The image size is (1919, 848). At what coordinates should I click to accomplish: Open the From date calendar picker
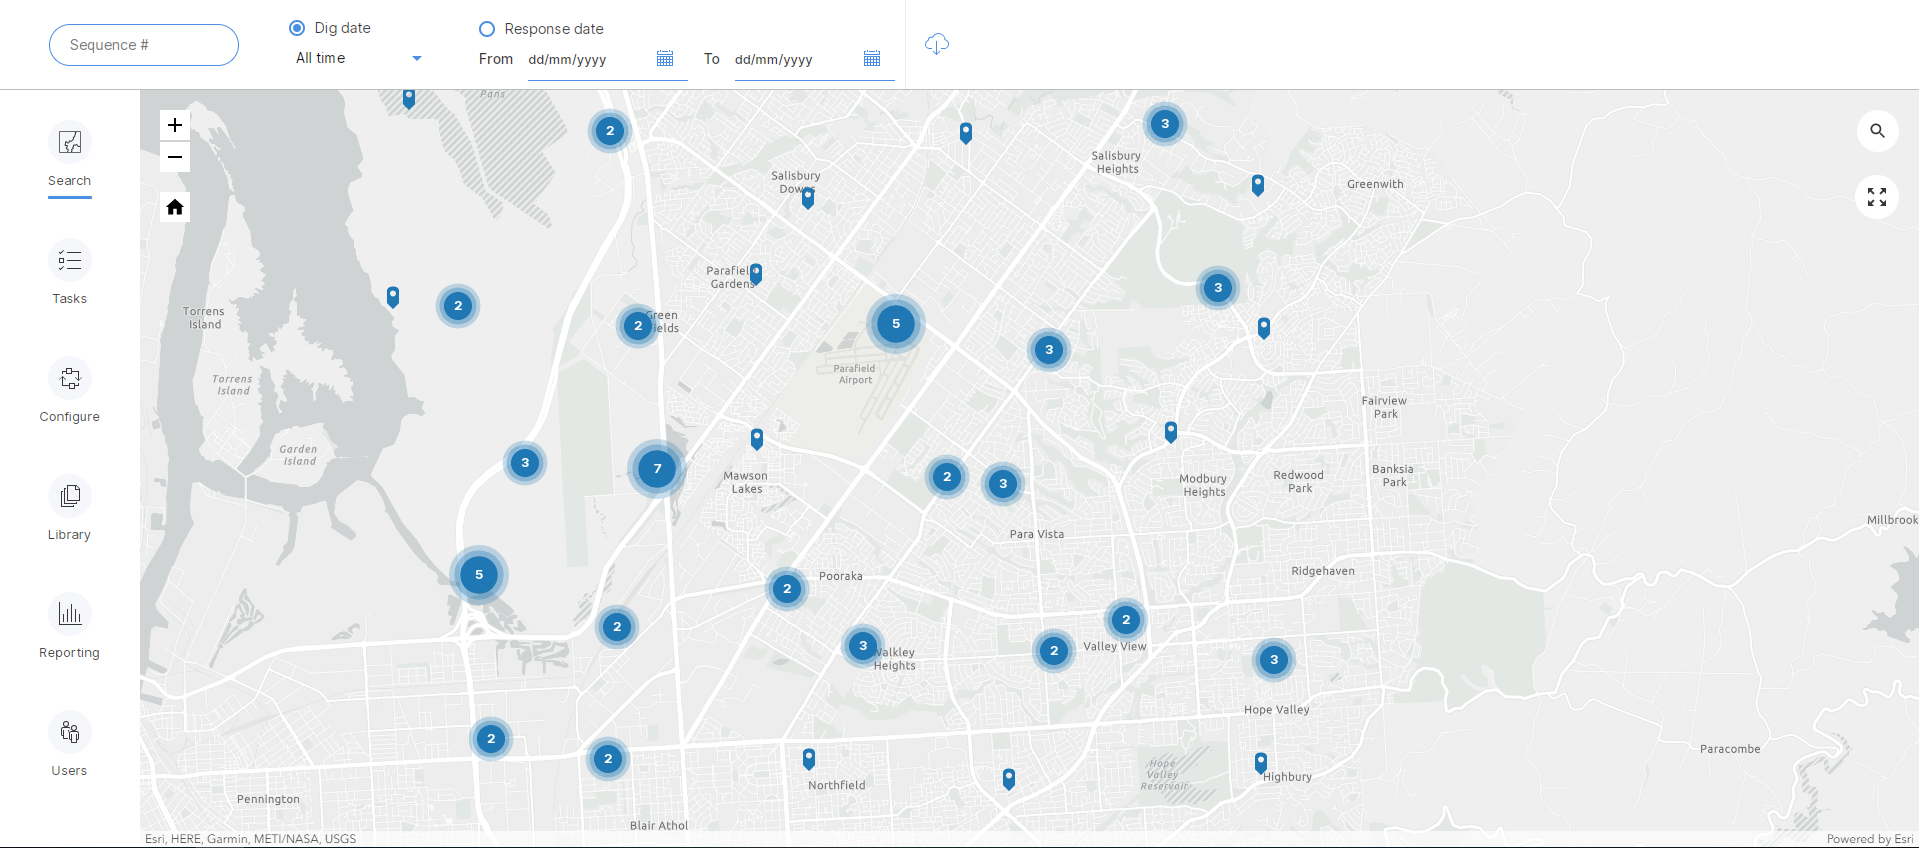(665, 59)
